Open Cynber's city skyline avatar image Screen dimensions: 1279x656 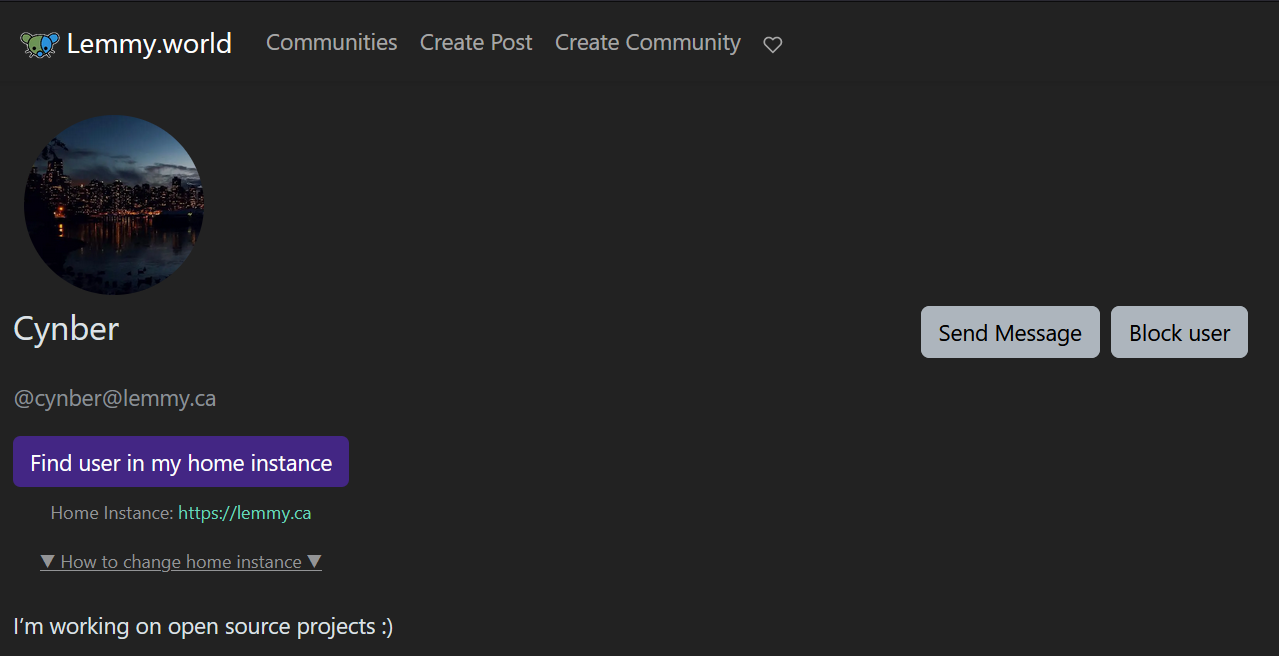114,205
